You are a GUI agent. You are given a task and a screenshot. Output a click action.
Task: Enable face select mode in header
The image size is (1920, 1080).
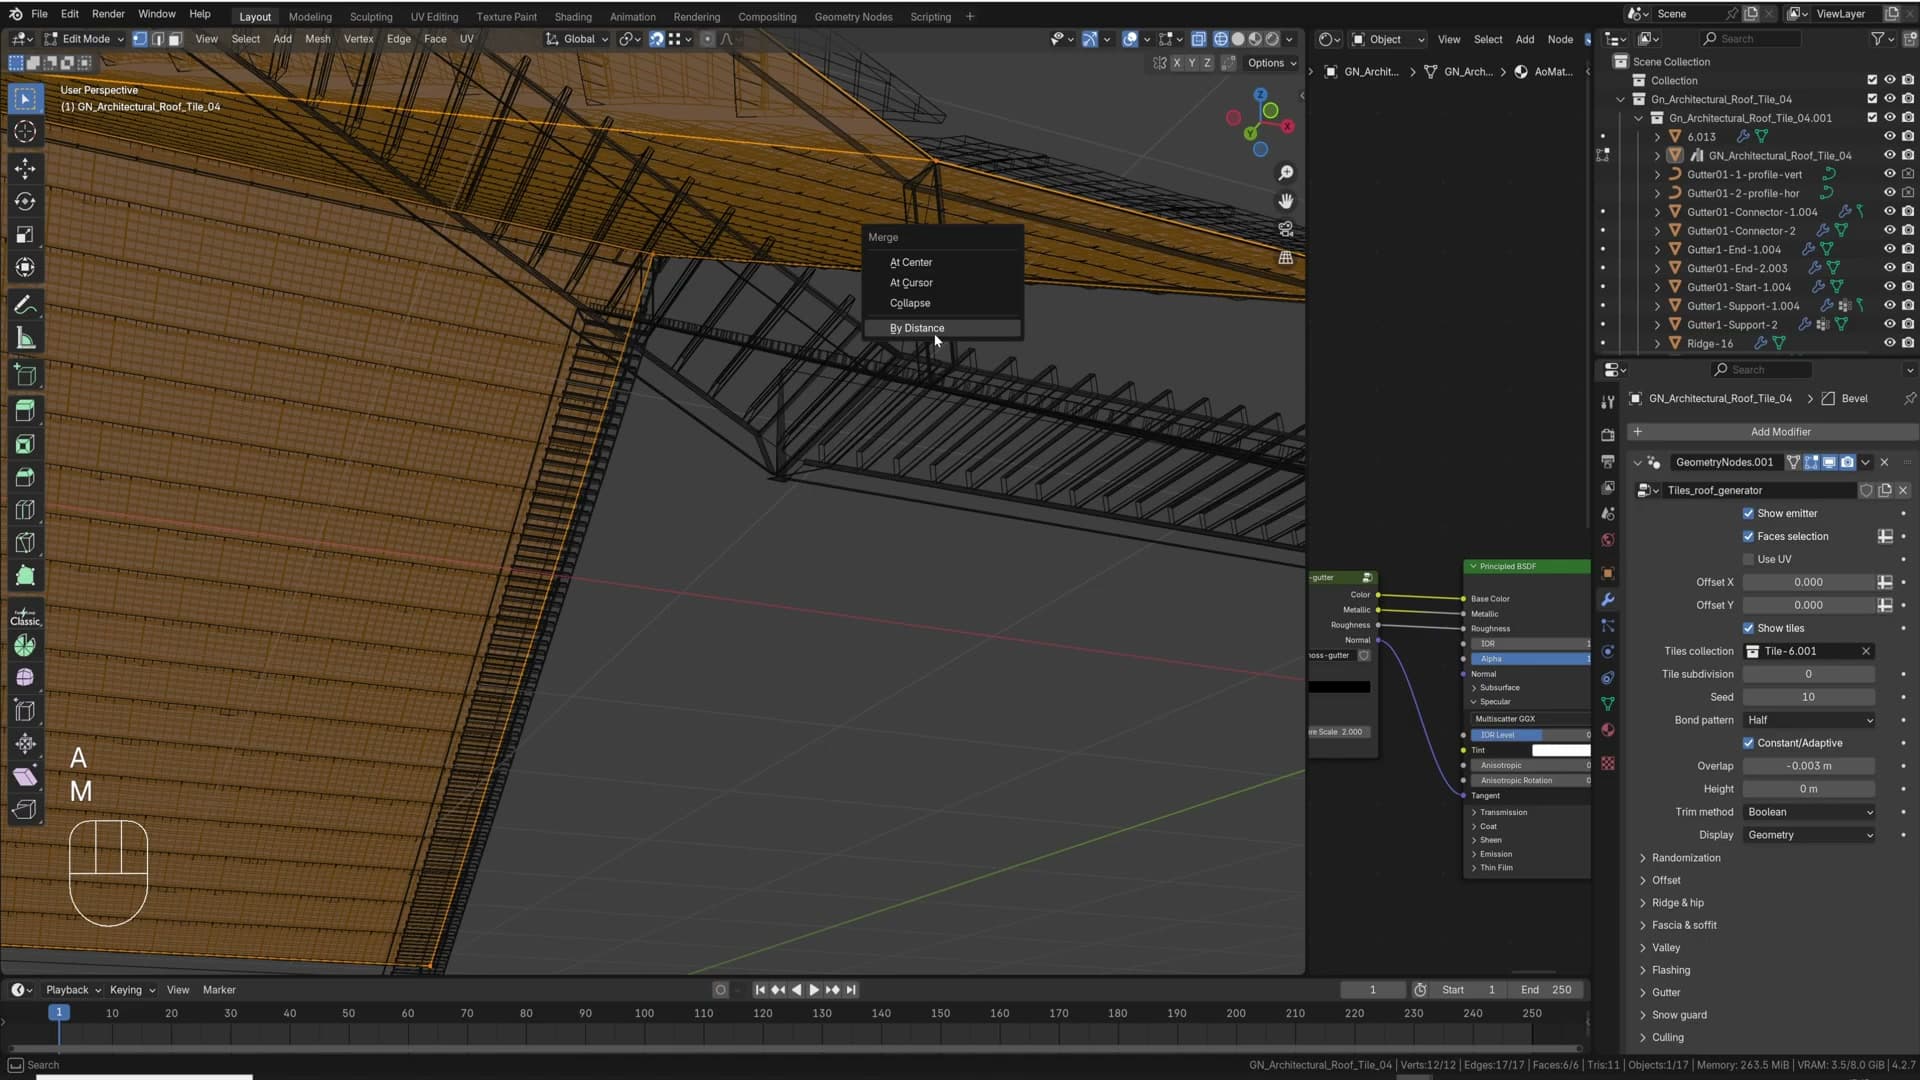coord(175,39)
